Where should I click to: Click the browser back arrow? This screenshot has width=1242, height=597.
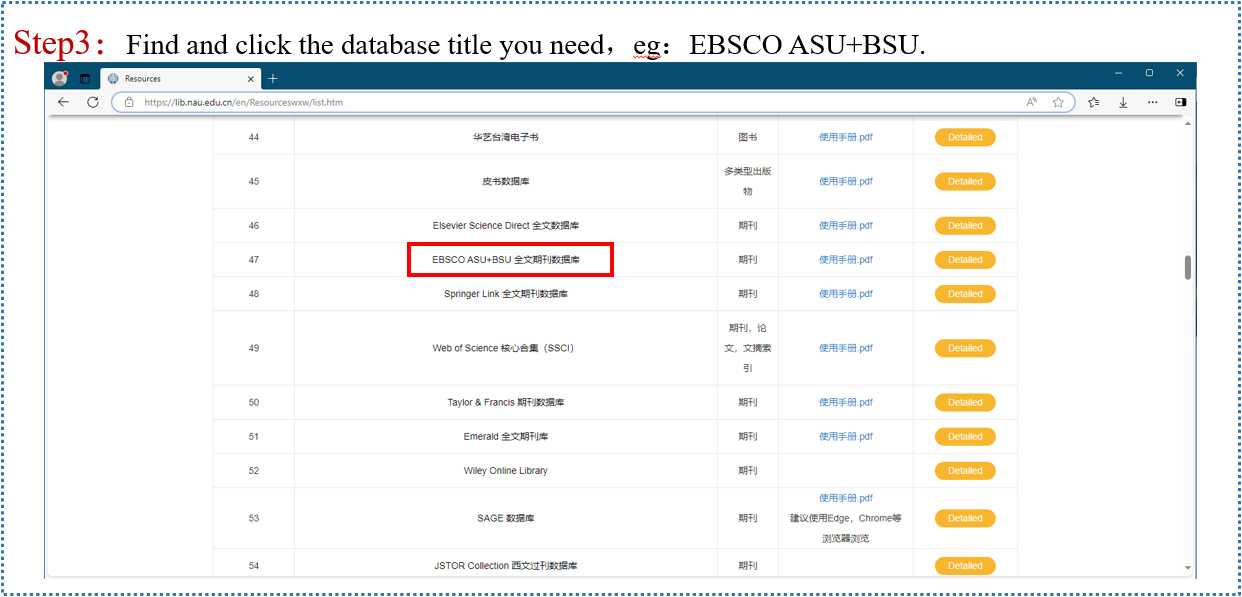[63, 102]
